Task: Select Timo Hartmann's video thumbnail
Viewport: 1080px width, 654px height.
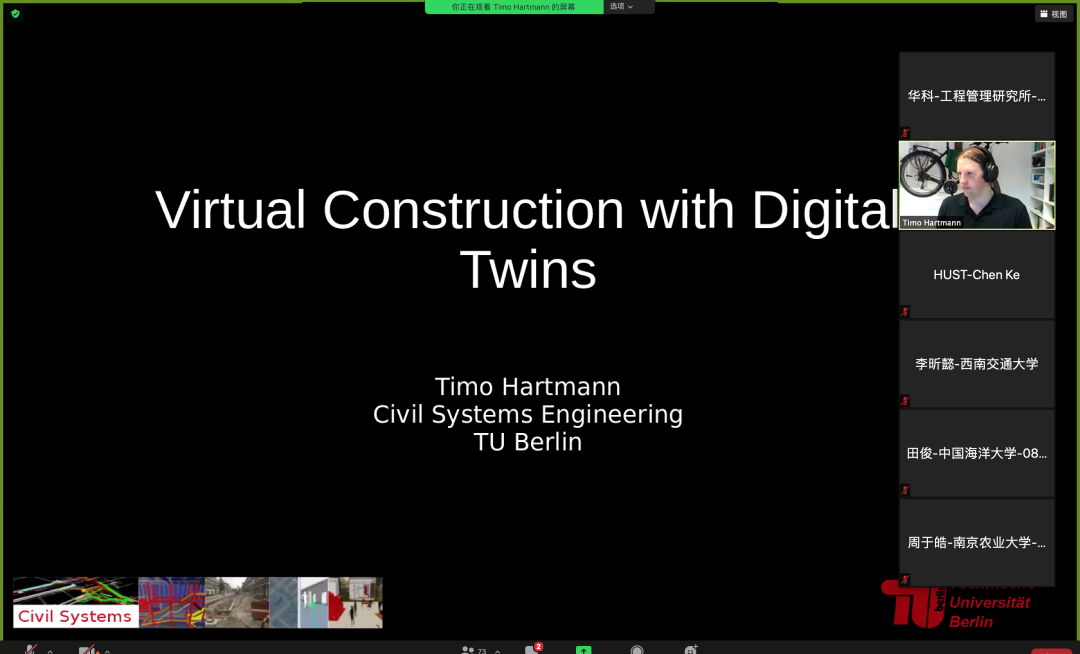Action: tap(976, 185)
